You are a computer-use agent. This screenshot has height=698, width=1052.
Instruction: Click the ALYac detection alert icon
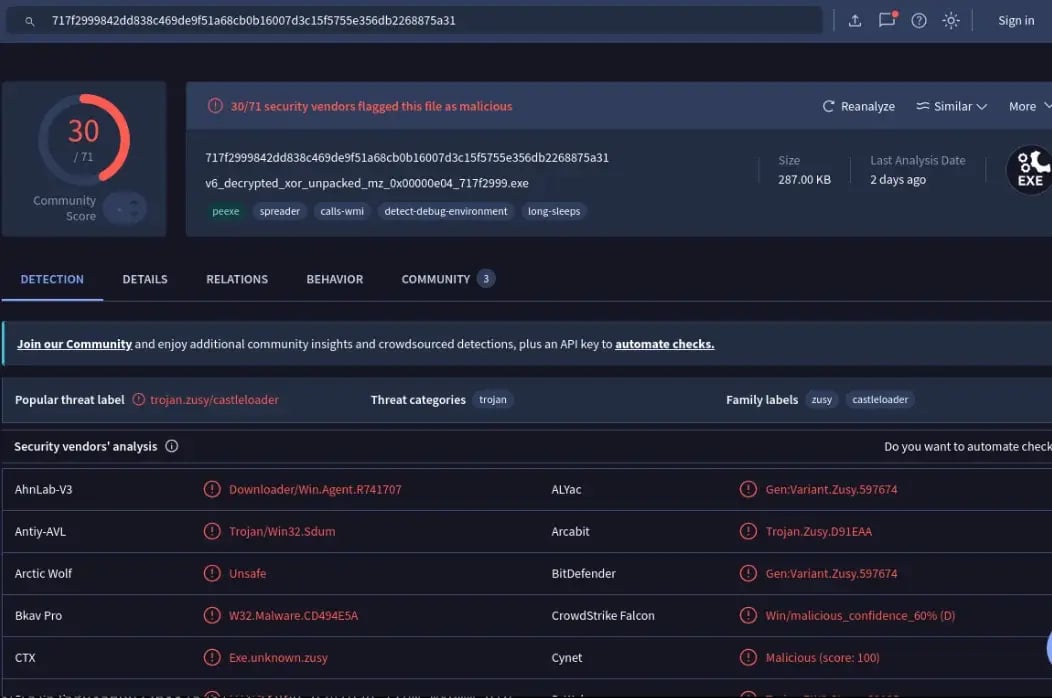coord(748,489)
